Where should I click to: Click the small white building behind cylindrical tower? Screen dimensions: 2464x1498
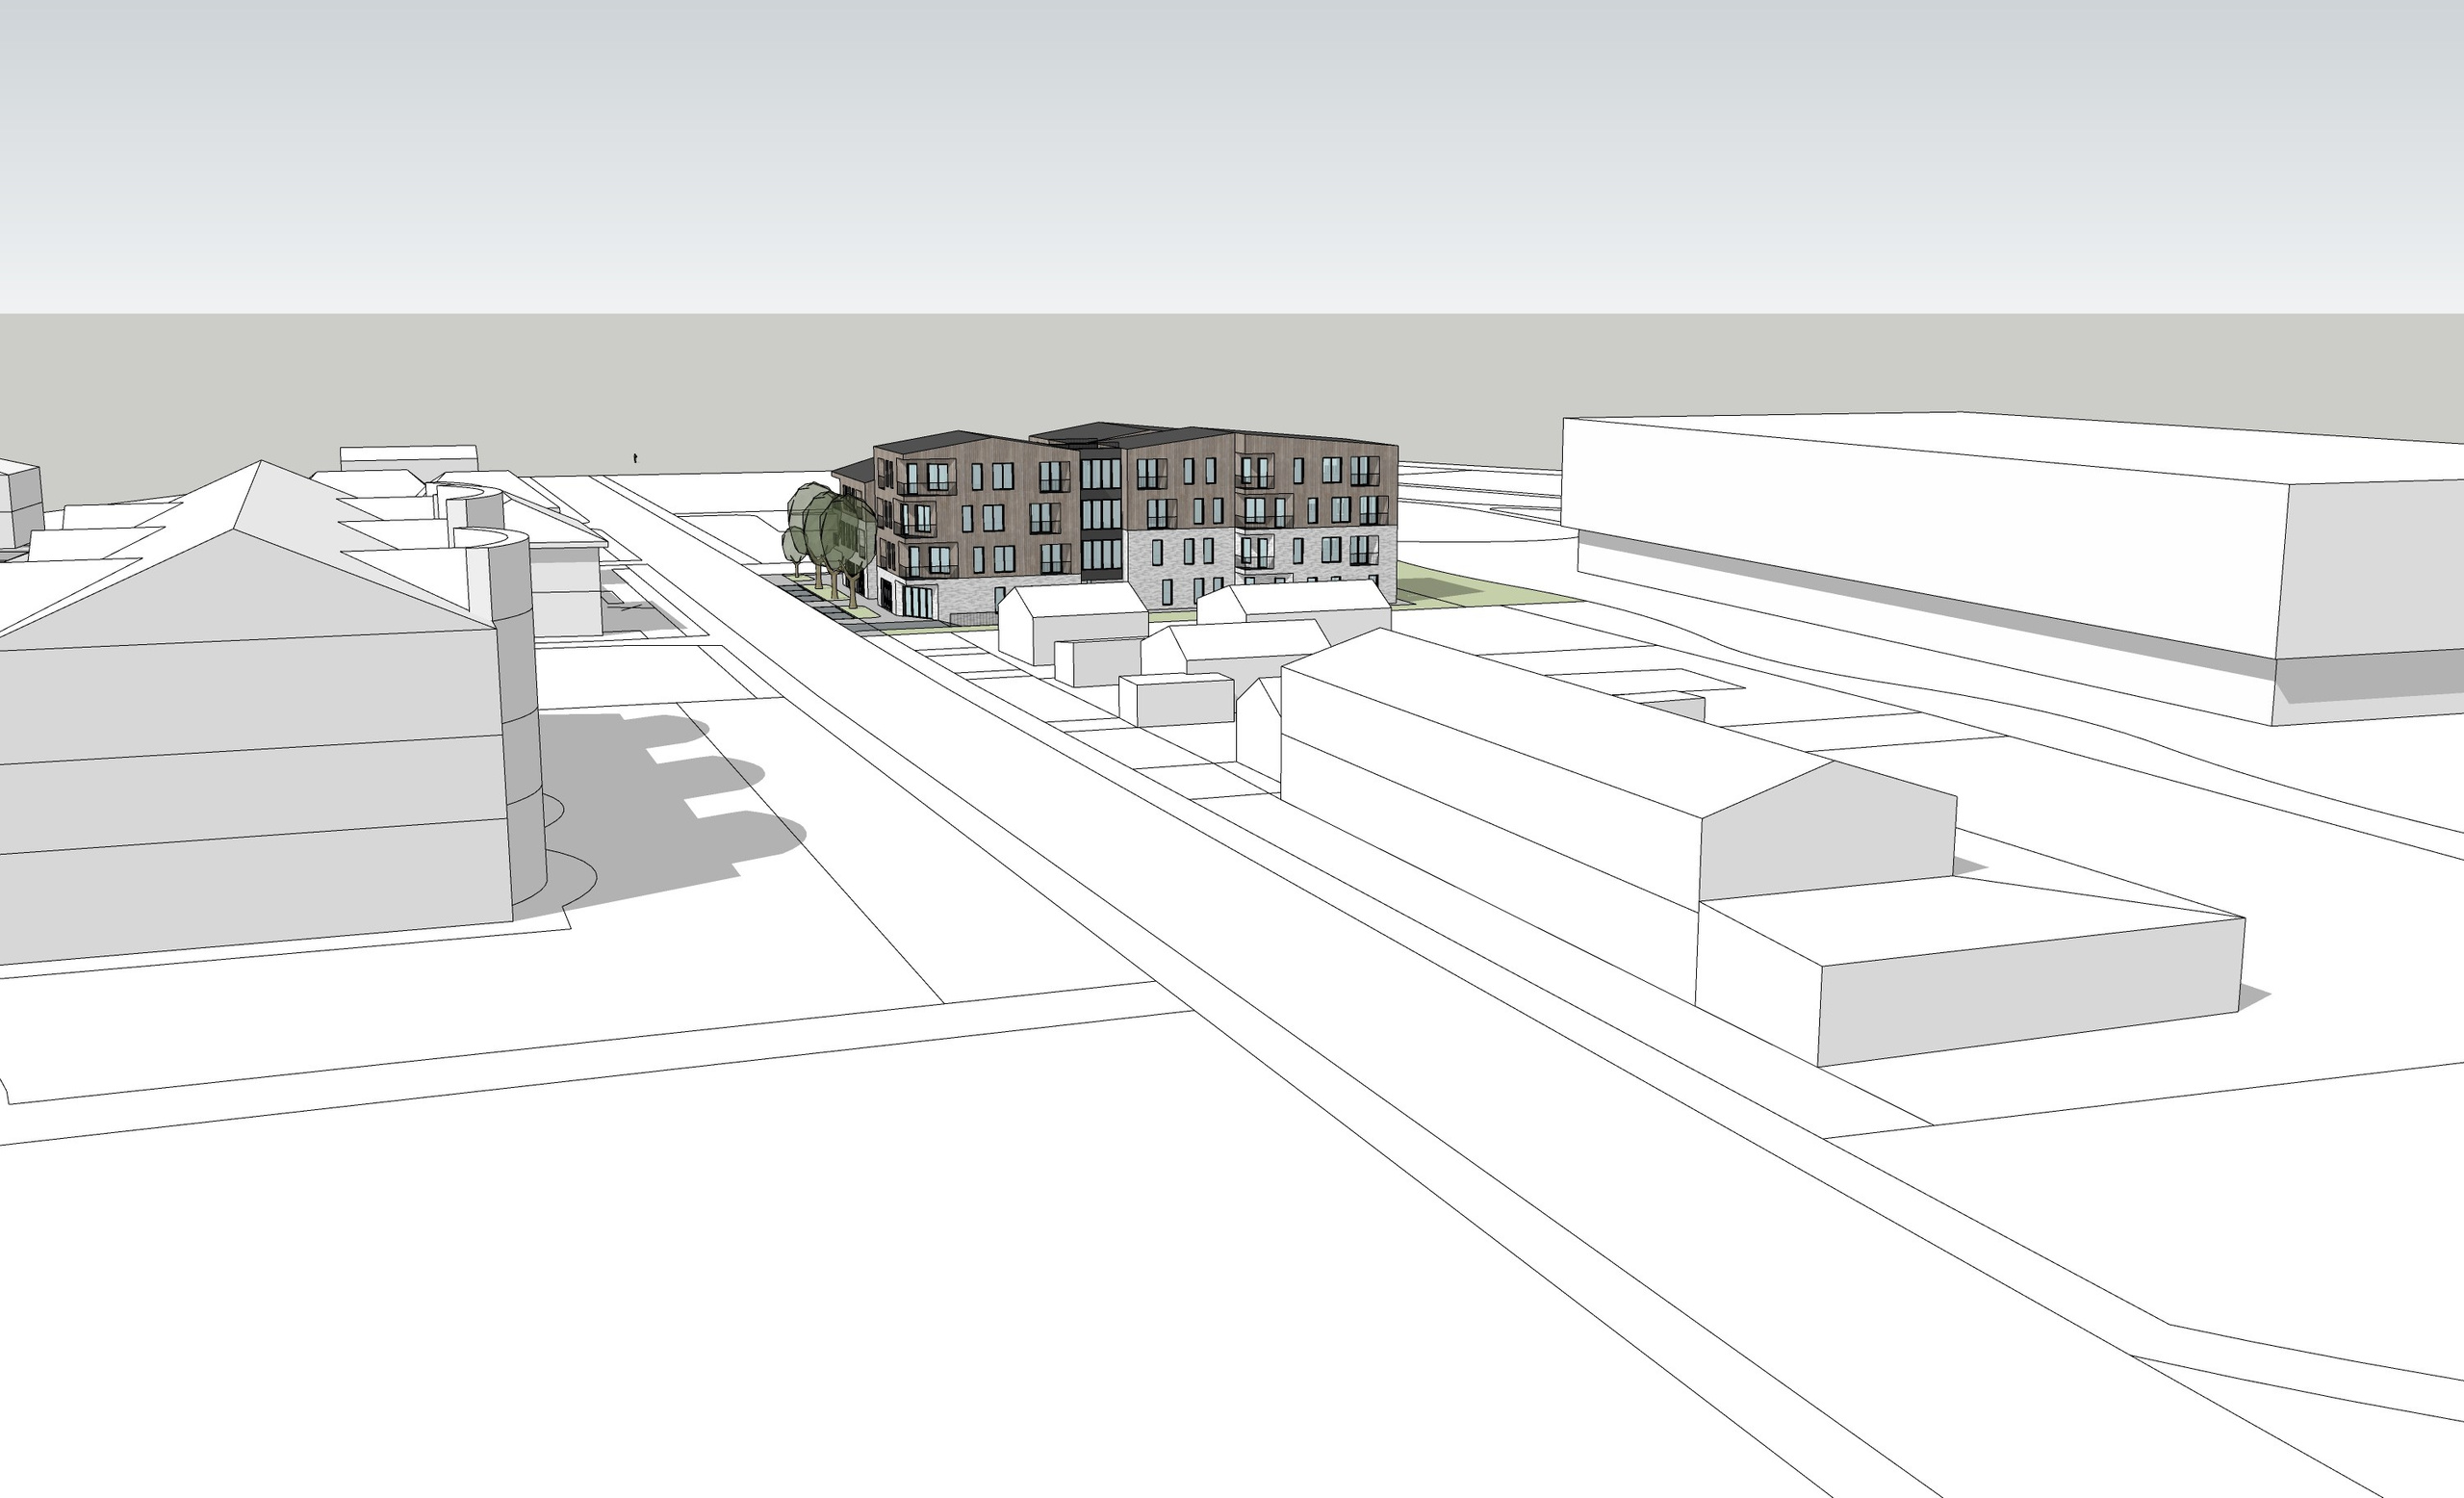click(566, 590)
